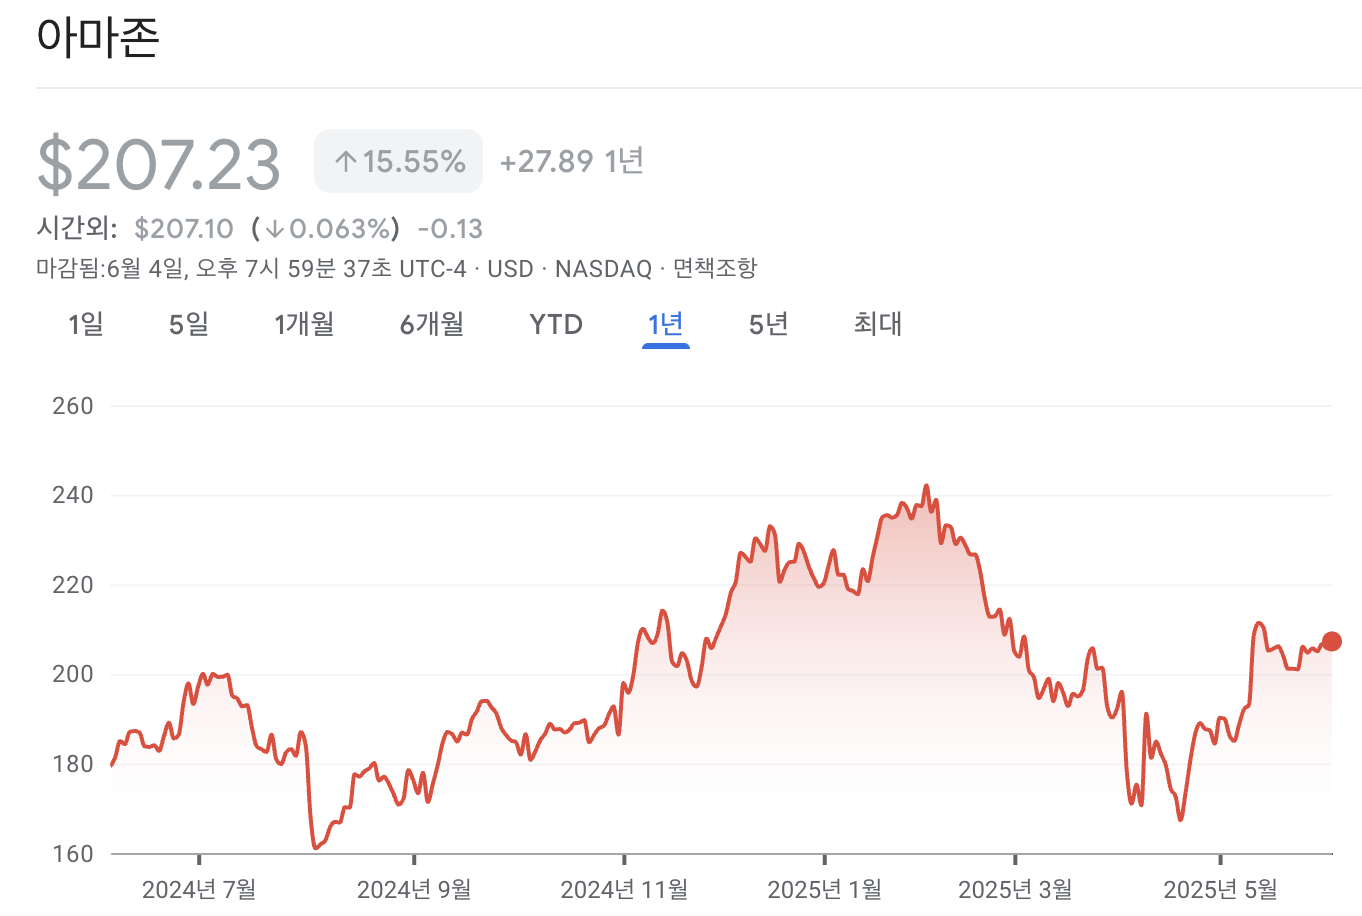The height and width of the screenshot is (916, 1362).
Task: Open the 5년 chart view
Action: (x=767, y=324)
